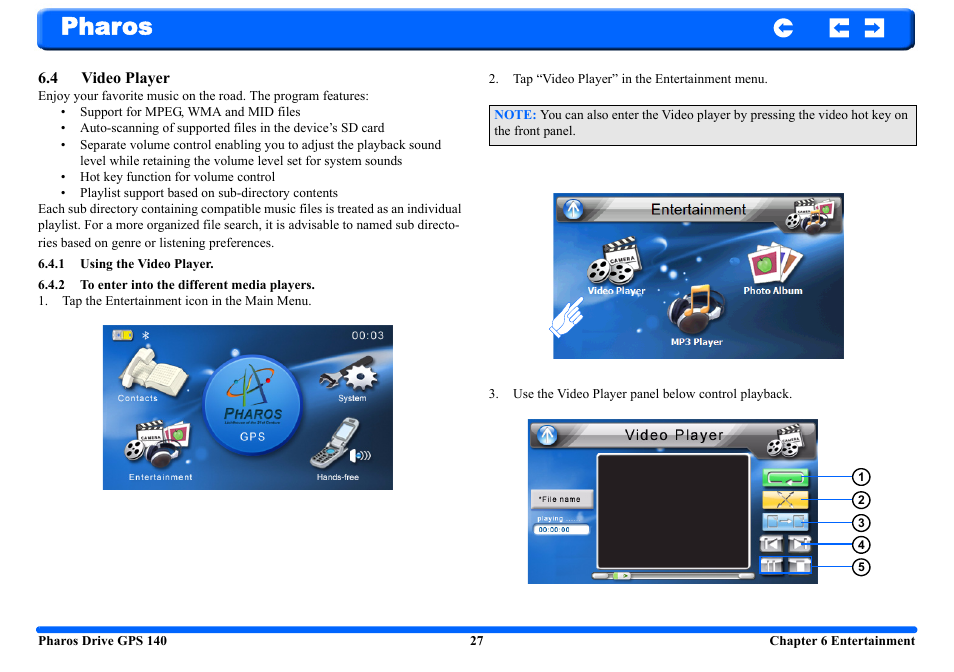Viewport: 954px width, 672px height.
Task: Click footer text 'Chapter 6 Entertainment'
Action: click(842, 641)
